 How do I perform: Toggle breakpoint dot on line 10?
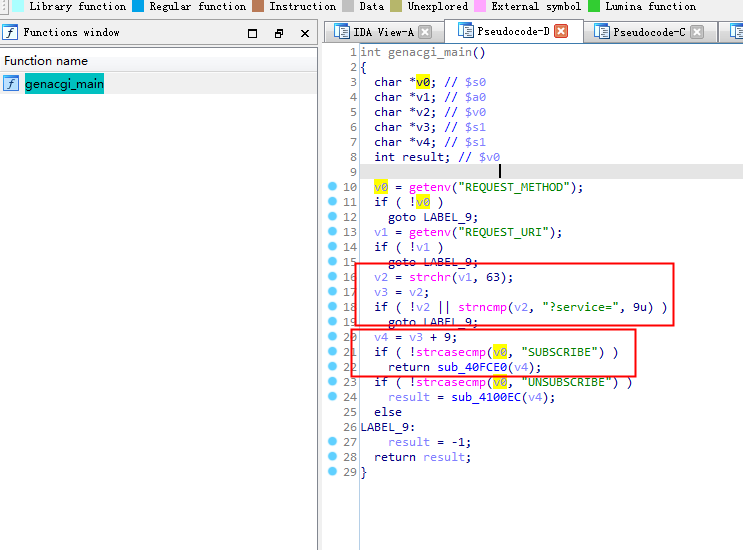point(331,187)
